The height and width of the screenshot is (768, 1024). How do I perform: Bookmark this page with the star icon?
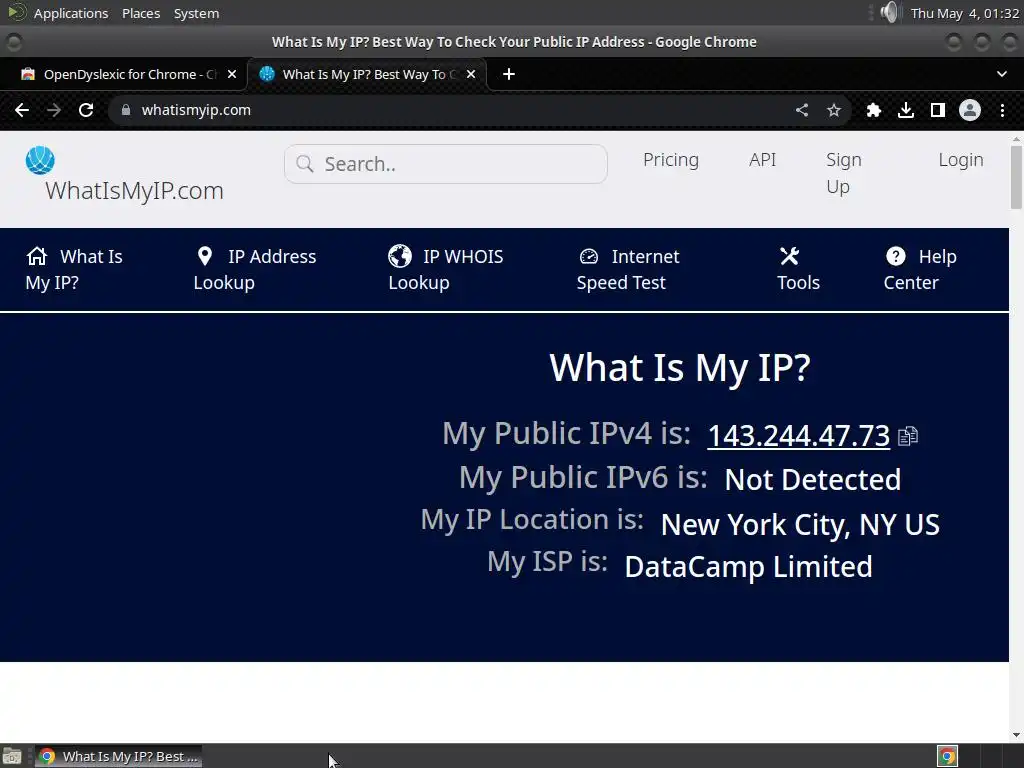tap(834, 110)
